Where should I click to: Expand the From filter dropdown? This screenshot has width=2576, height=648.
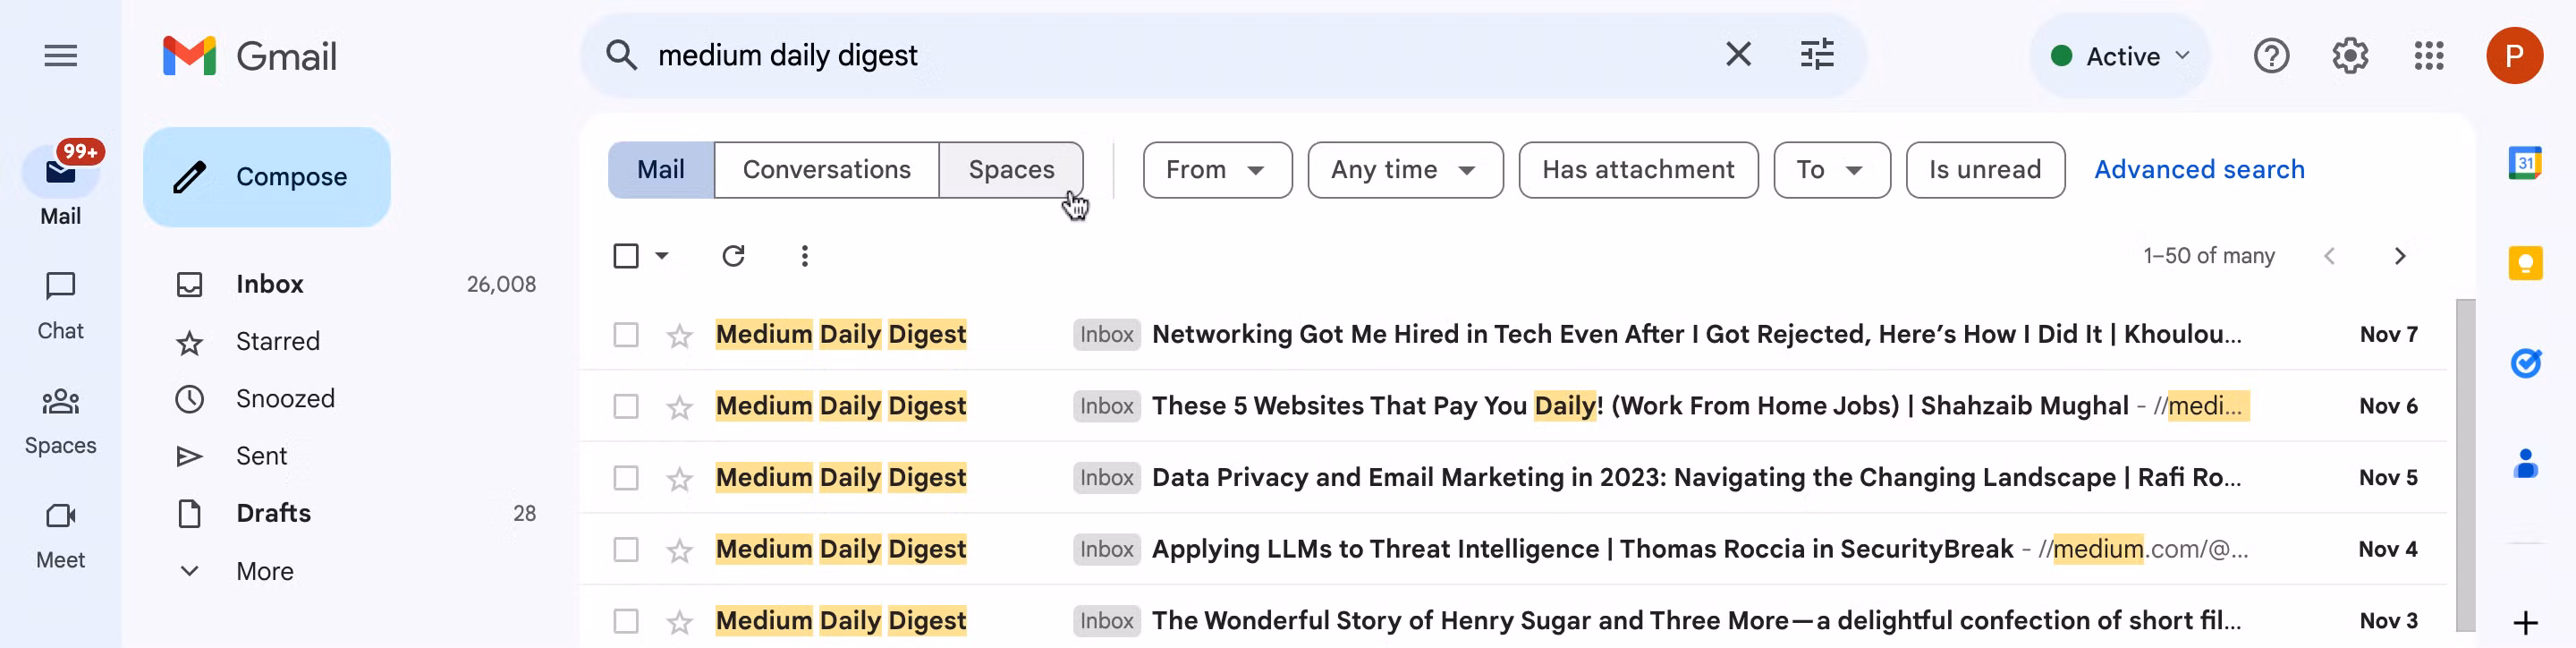(1217, 170)
